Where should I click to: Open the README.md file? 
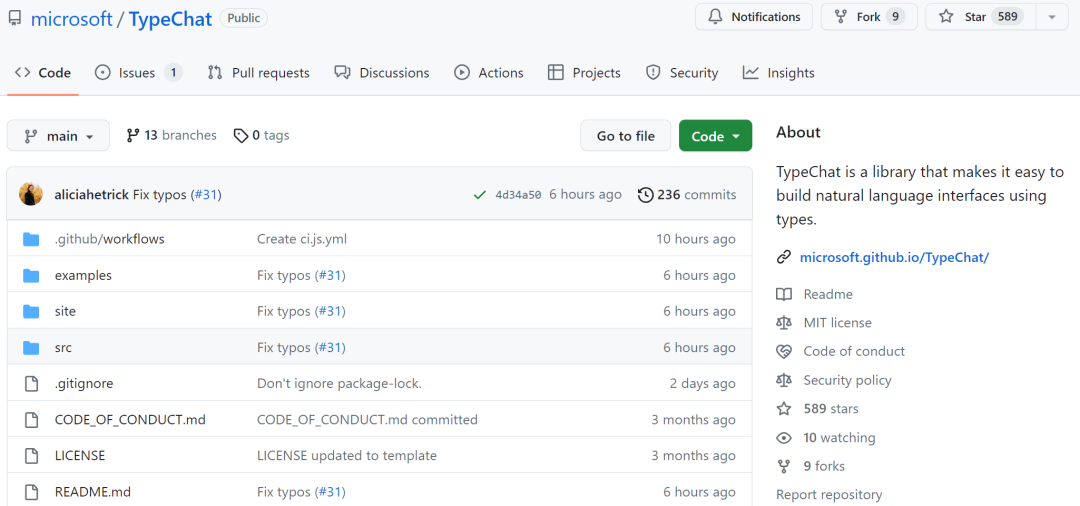pyautogui.click(x=93, y=492)
